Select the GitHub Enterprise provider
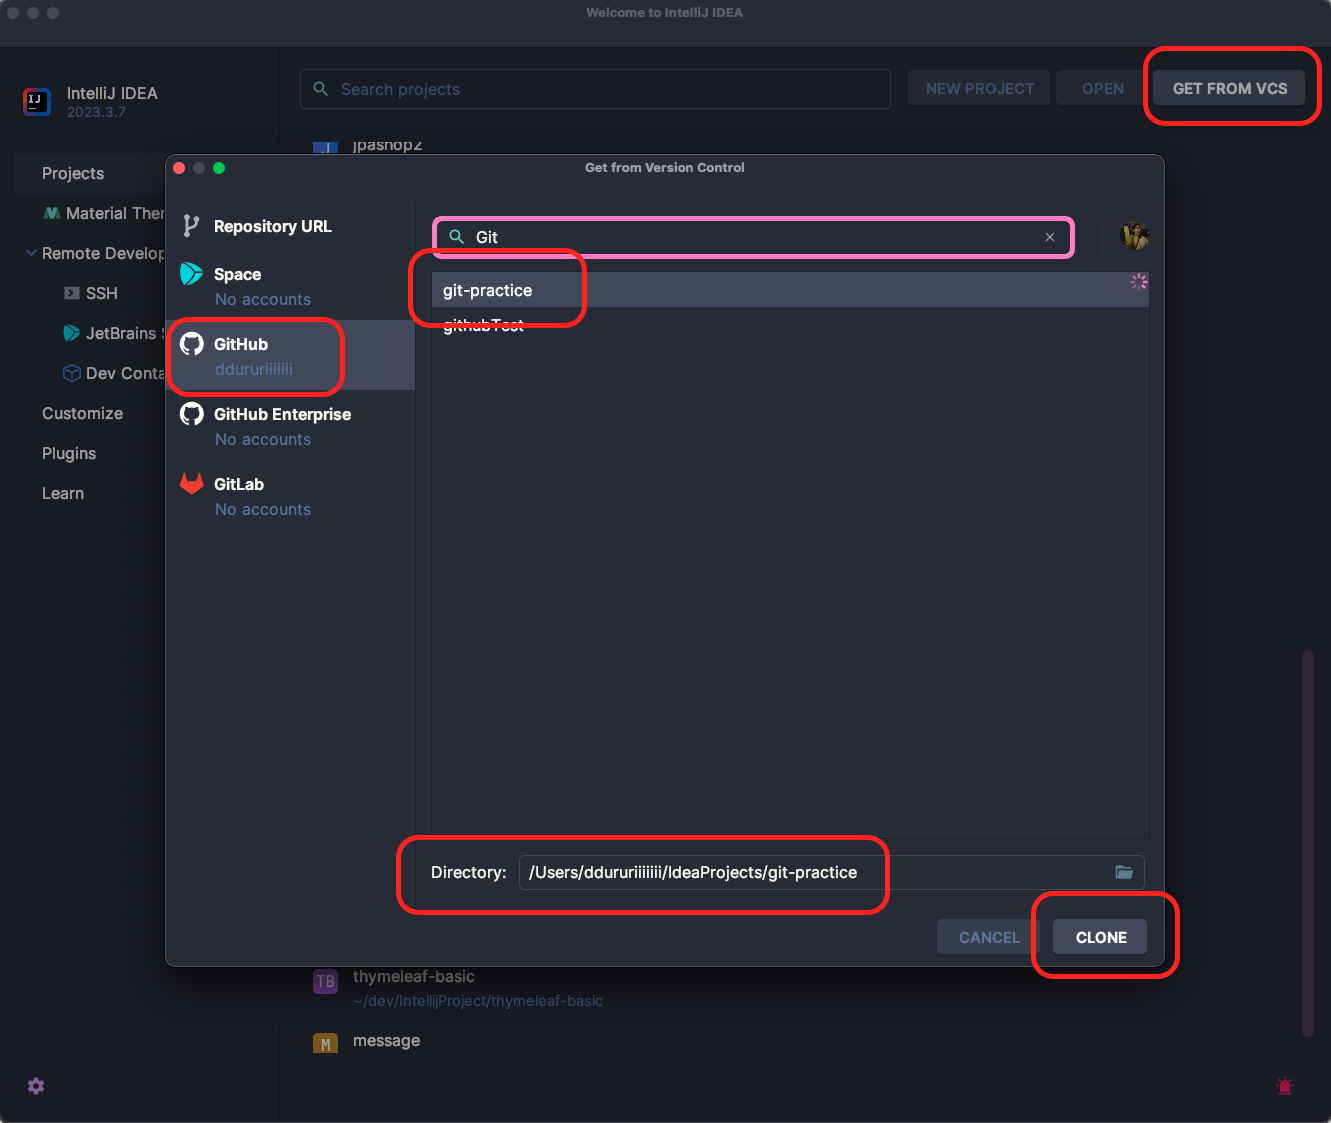This screenshot has width=1331, height=1123. point(290,426)
